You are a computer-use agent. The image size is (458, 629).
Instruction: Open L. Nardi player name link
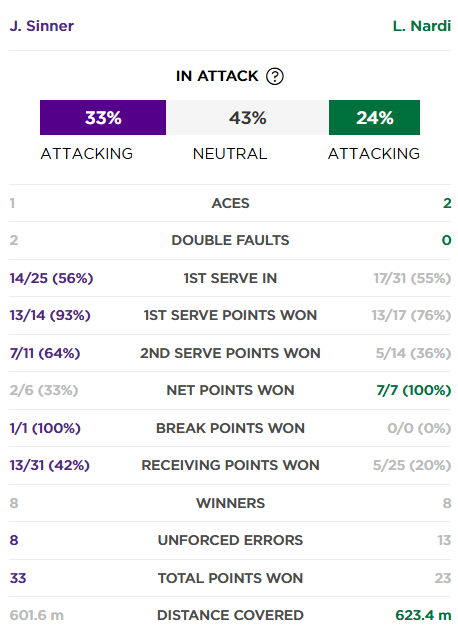point(422,26)
